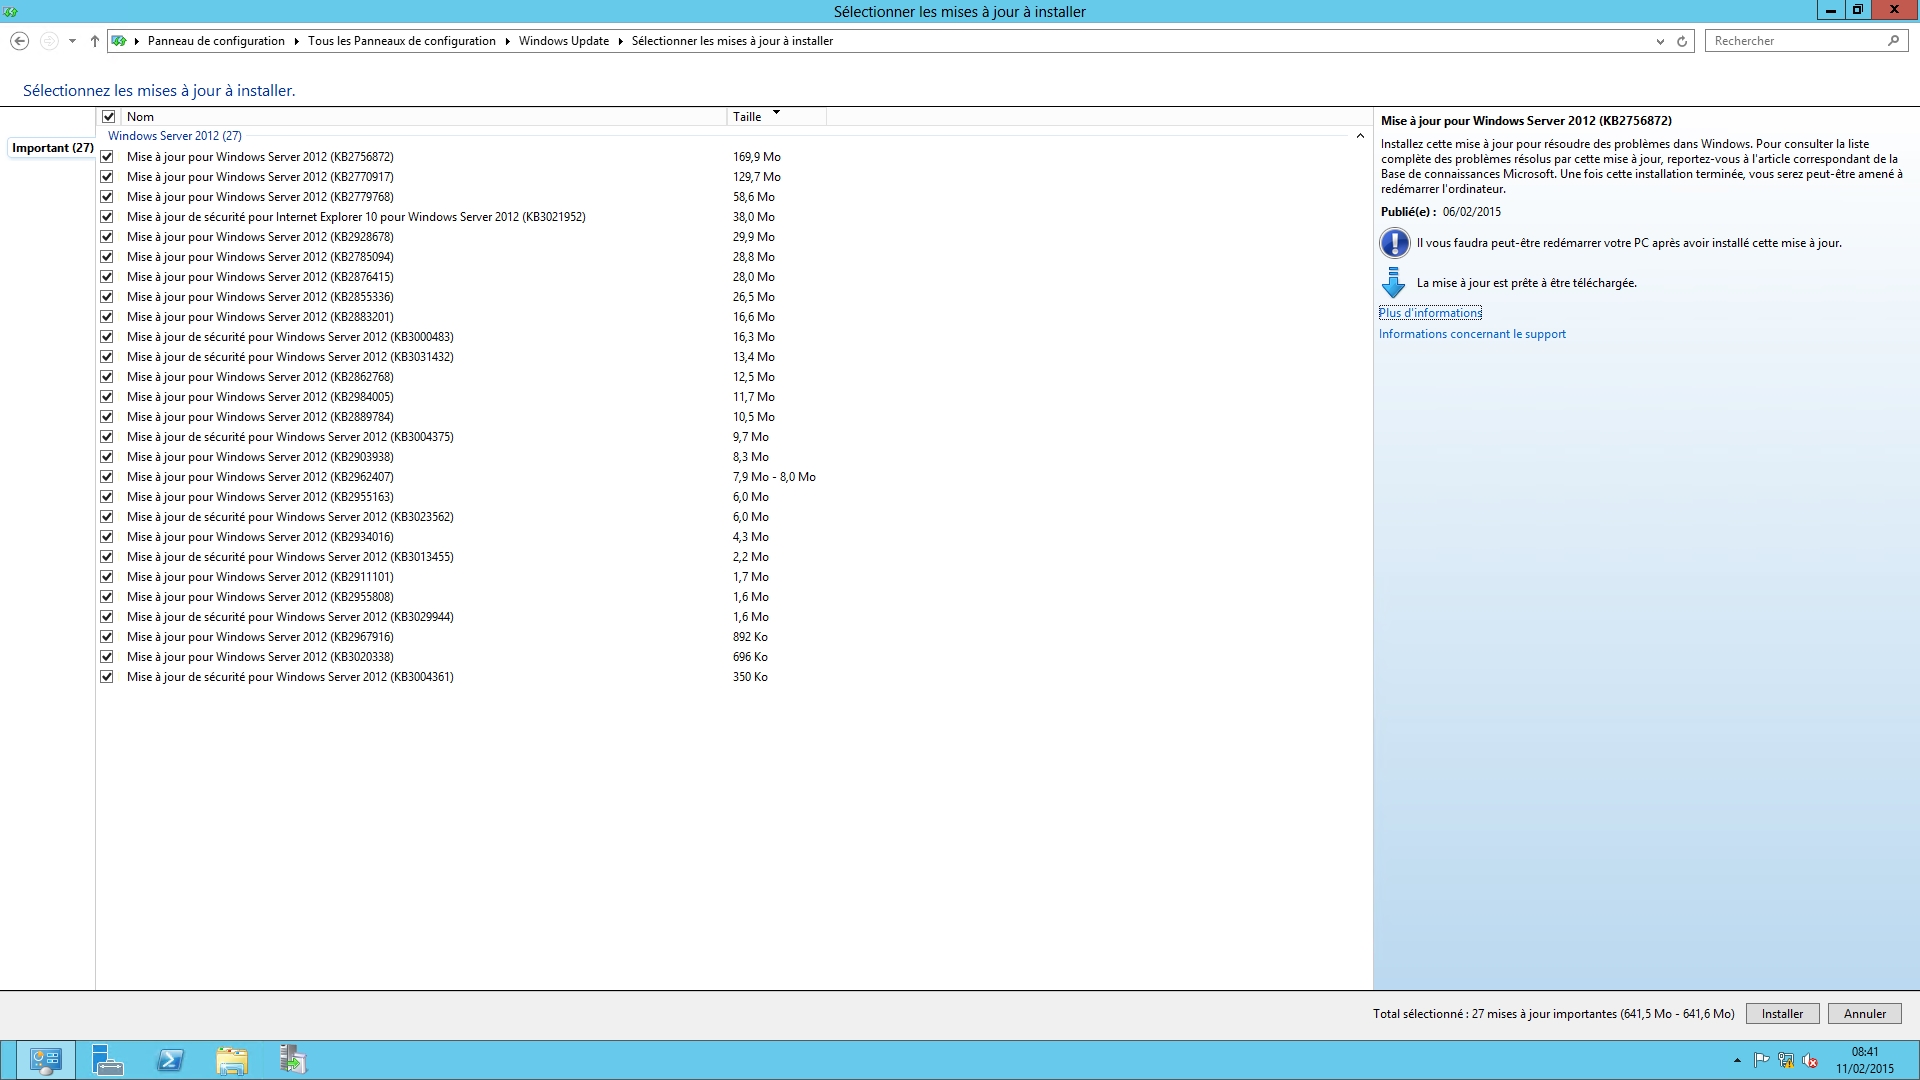Click the muted volume tray icon
The image size is (1920, 1080).
click(x=1810, y=1060)
